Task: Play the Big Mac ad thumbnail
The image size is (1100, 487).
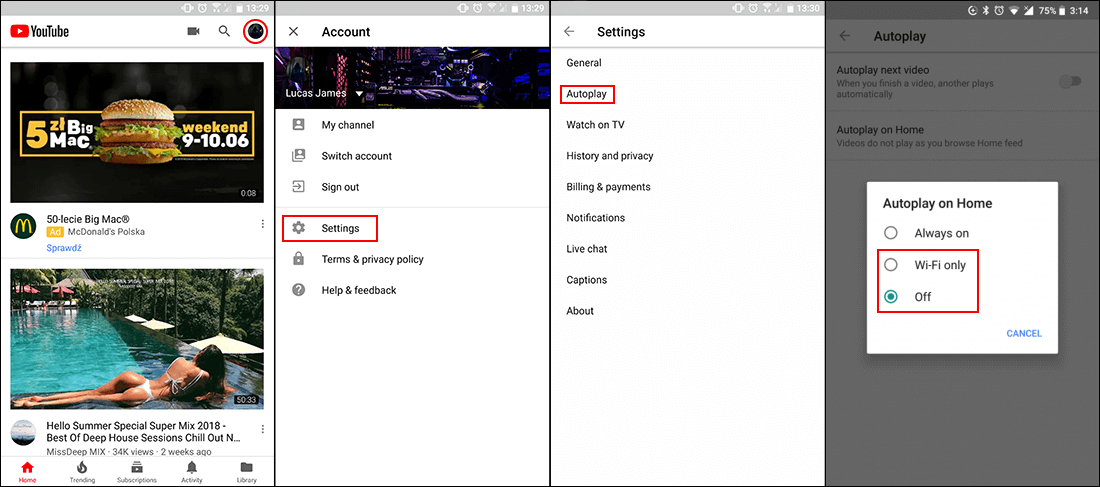Action: [138, 133]
